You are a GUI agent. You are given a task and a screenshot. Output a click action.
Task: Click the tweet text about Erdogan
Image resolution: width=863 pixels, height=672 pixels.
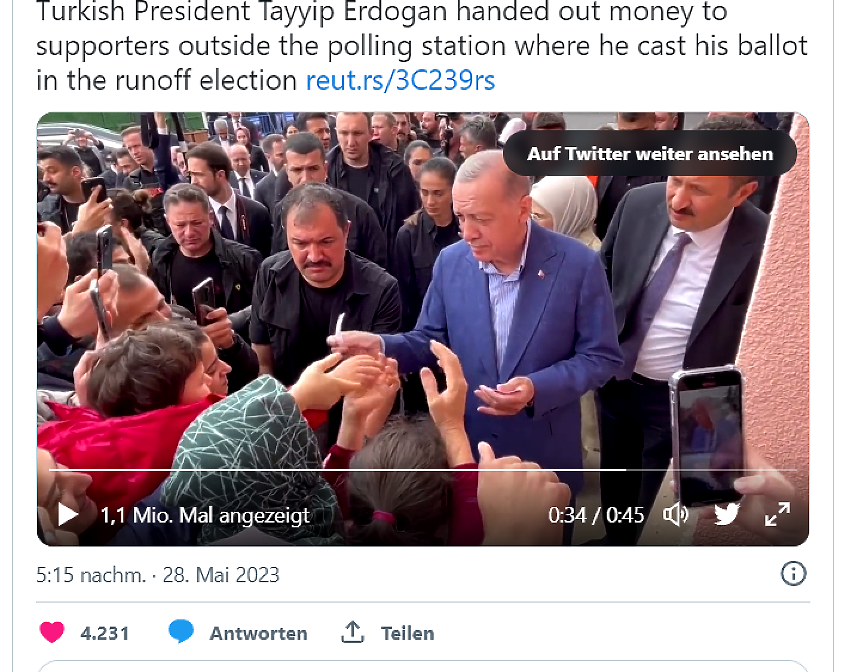tap(422, 46)
